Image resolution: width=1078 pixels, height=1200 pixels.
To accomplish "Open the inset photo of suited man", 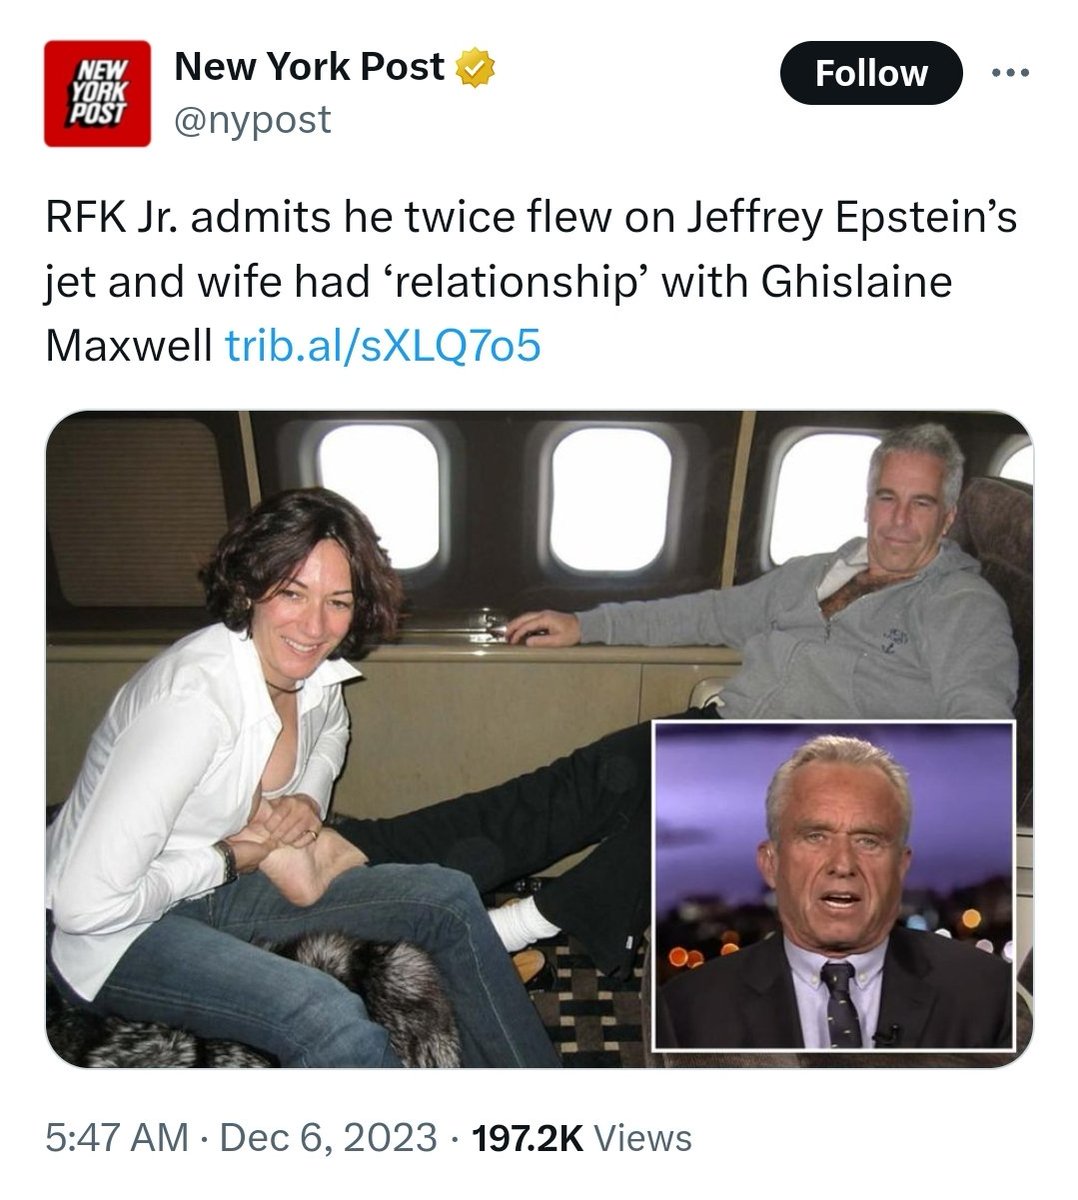I will click(x=833, y=884).
